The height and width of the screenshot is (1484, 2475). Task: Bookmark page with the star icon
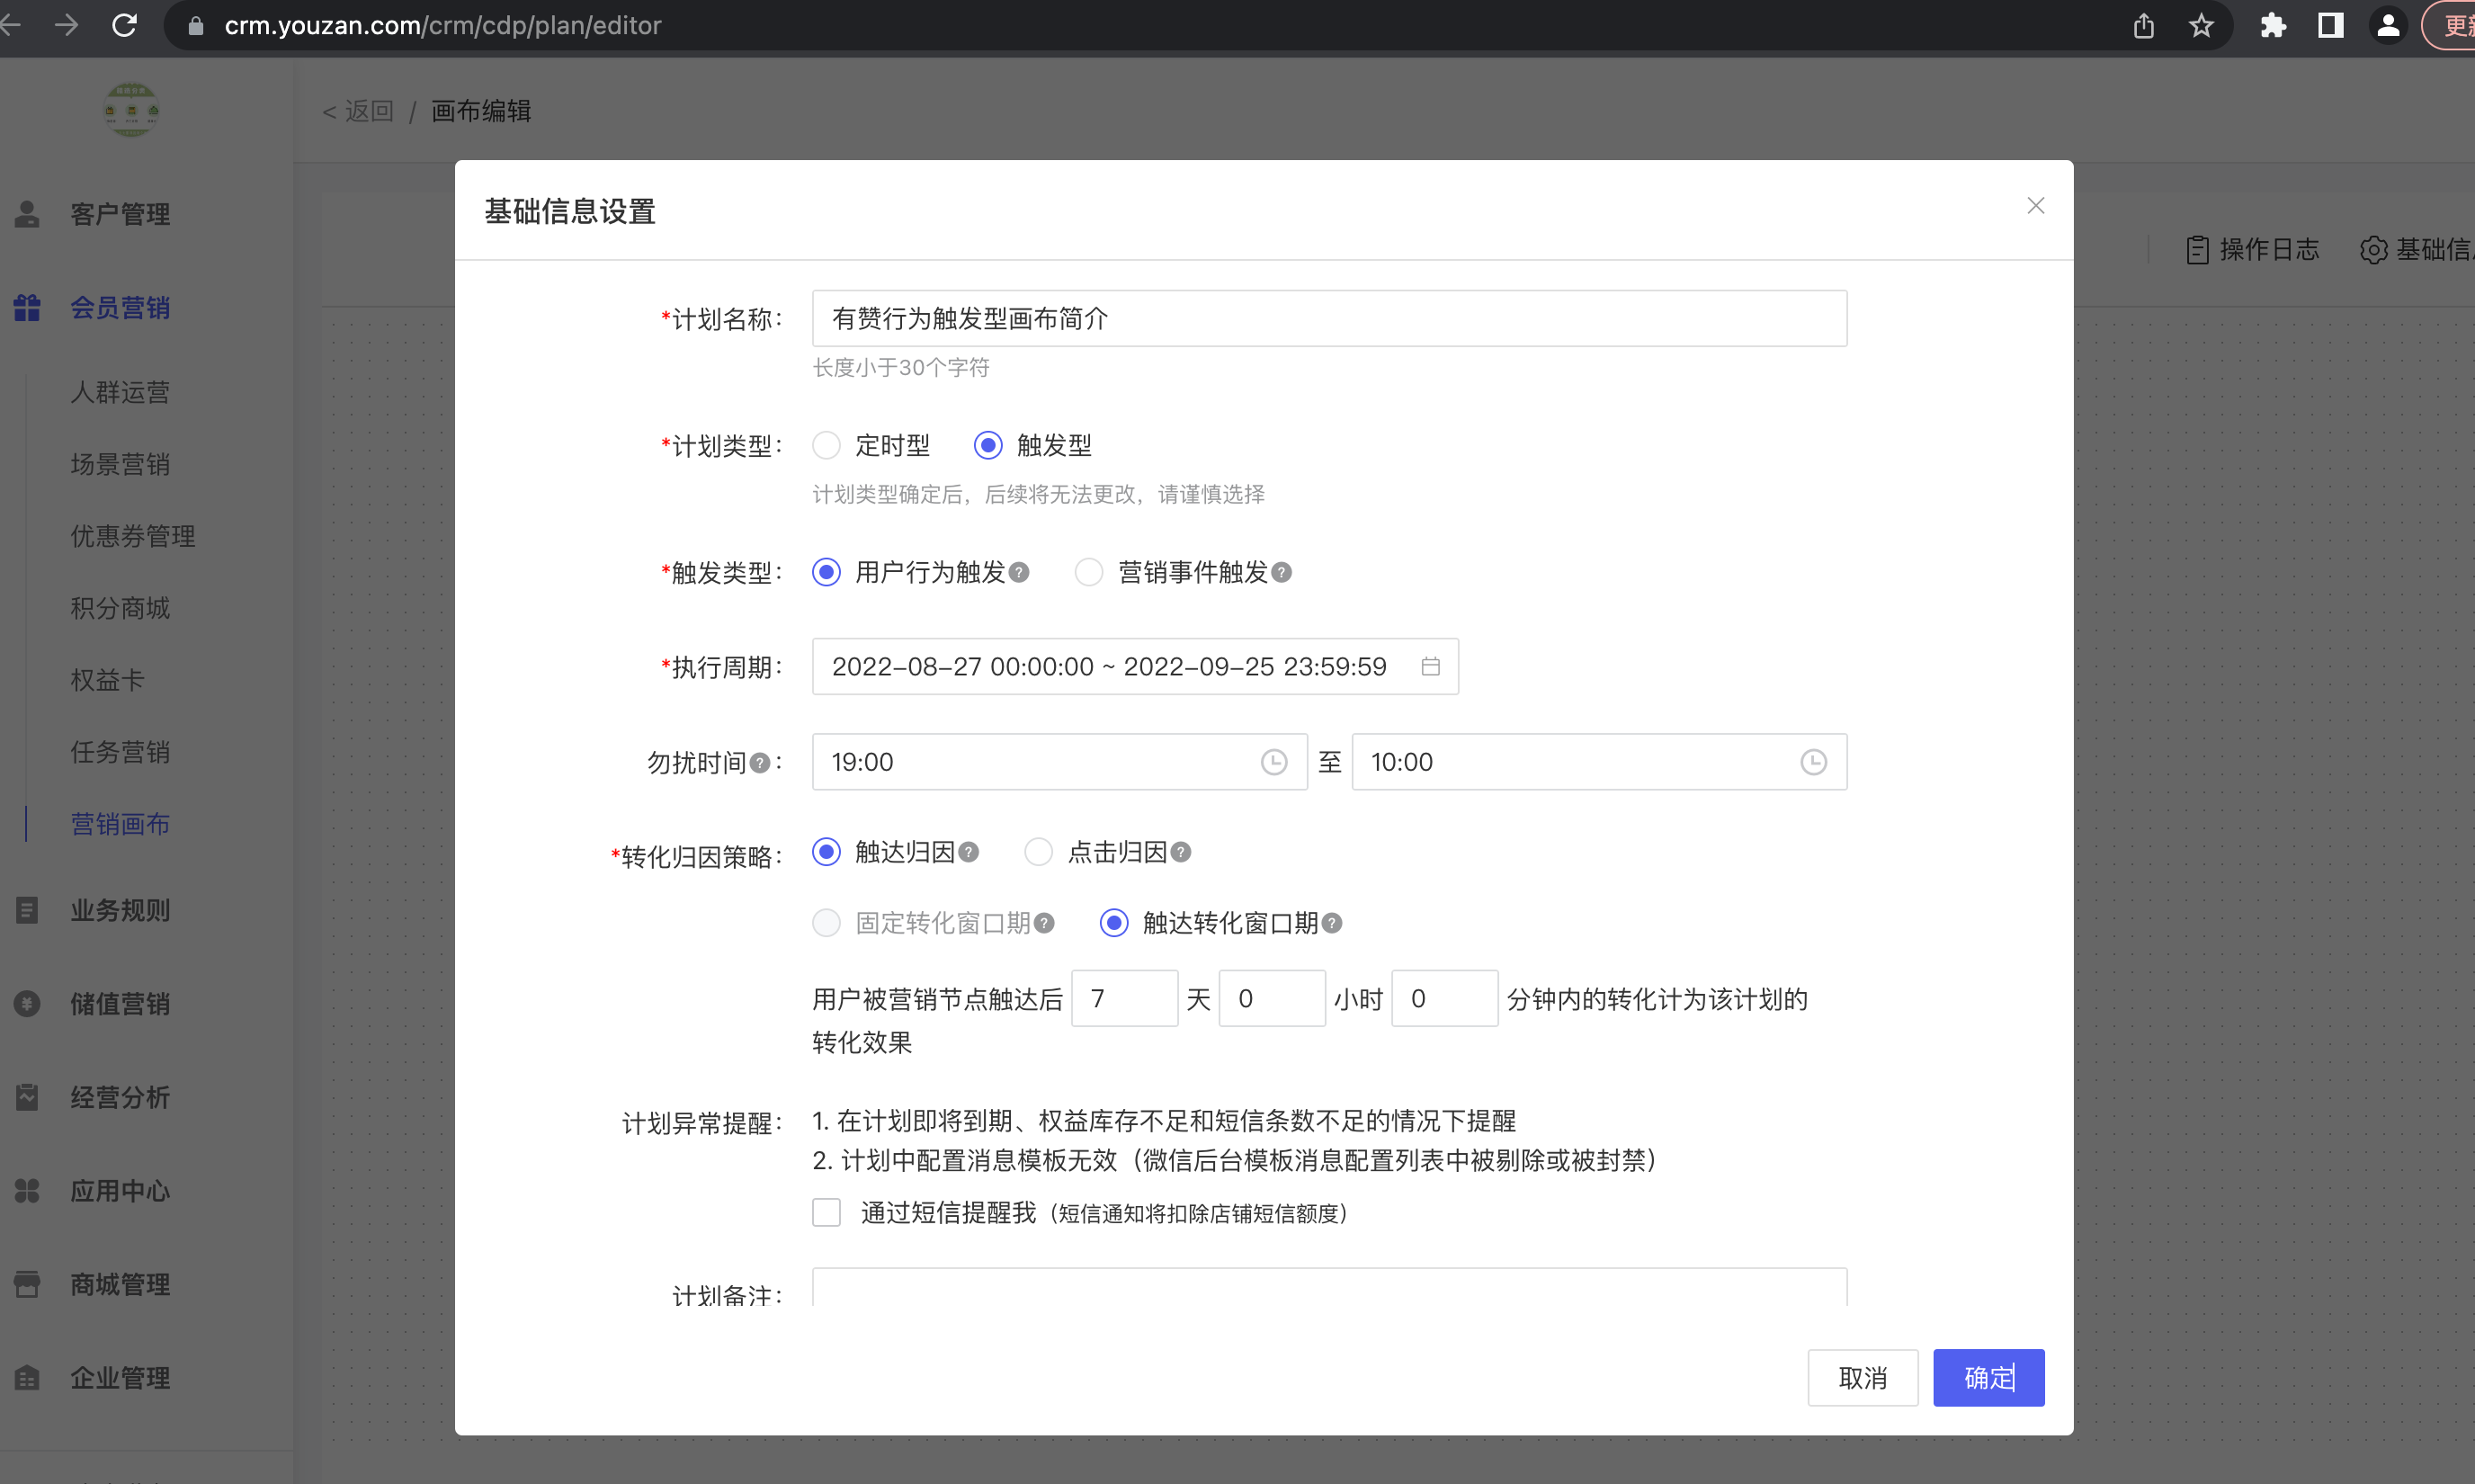click(2201, 25)
